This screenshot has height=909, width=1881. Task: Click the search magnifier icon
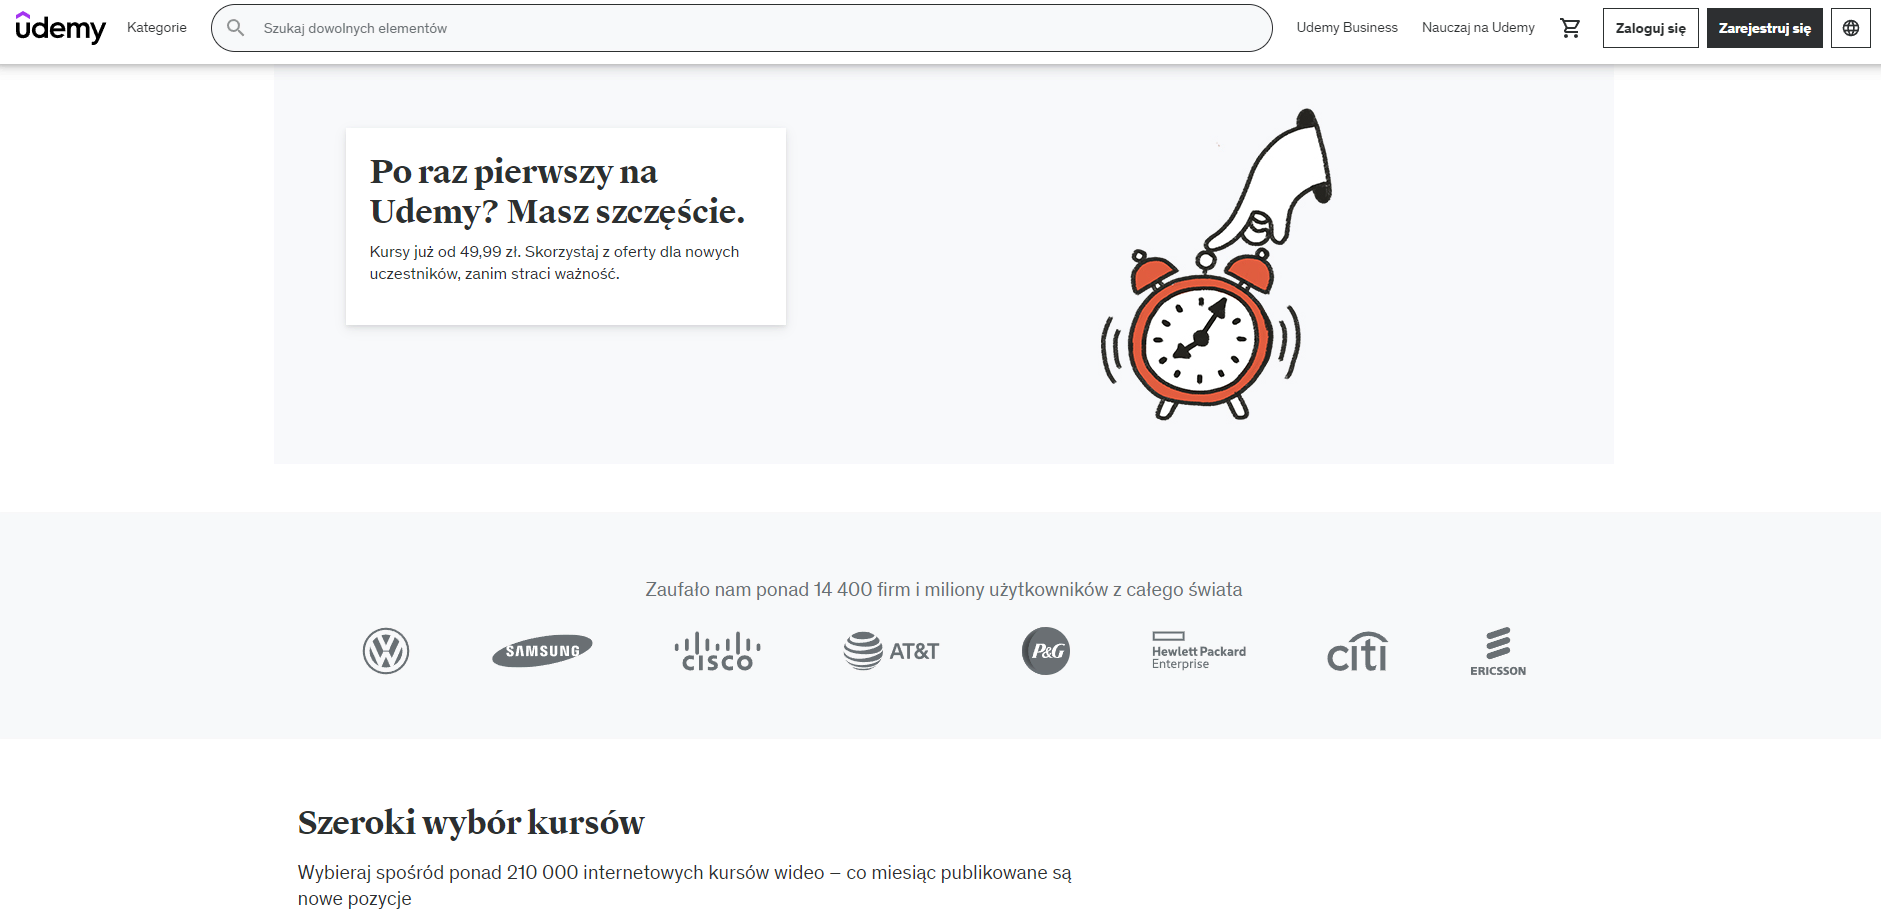coord(236,28)
